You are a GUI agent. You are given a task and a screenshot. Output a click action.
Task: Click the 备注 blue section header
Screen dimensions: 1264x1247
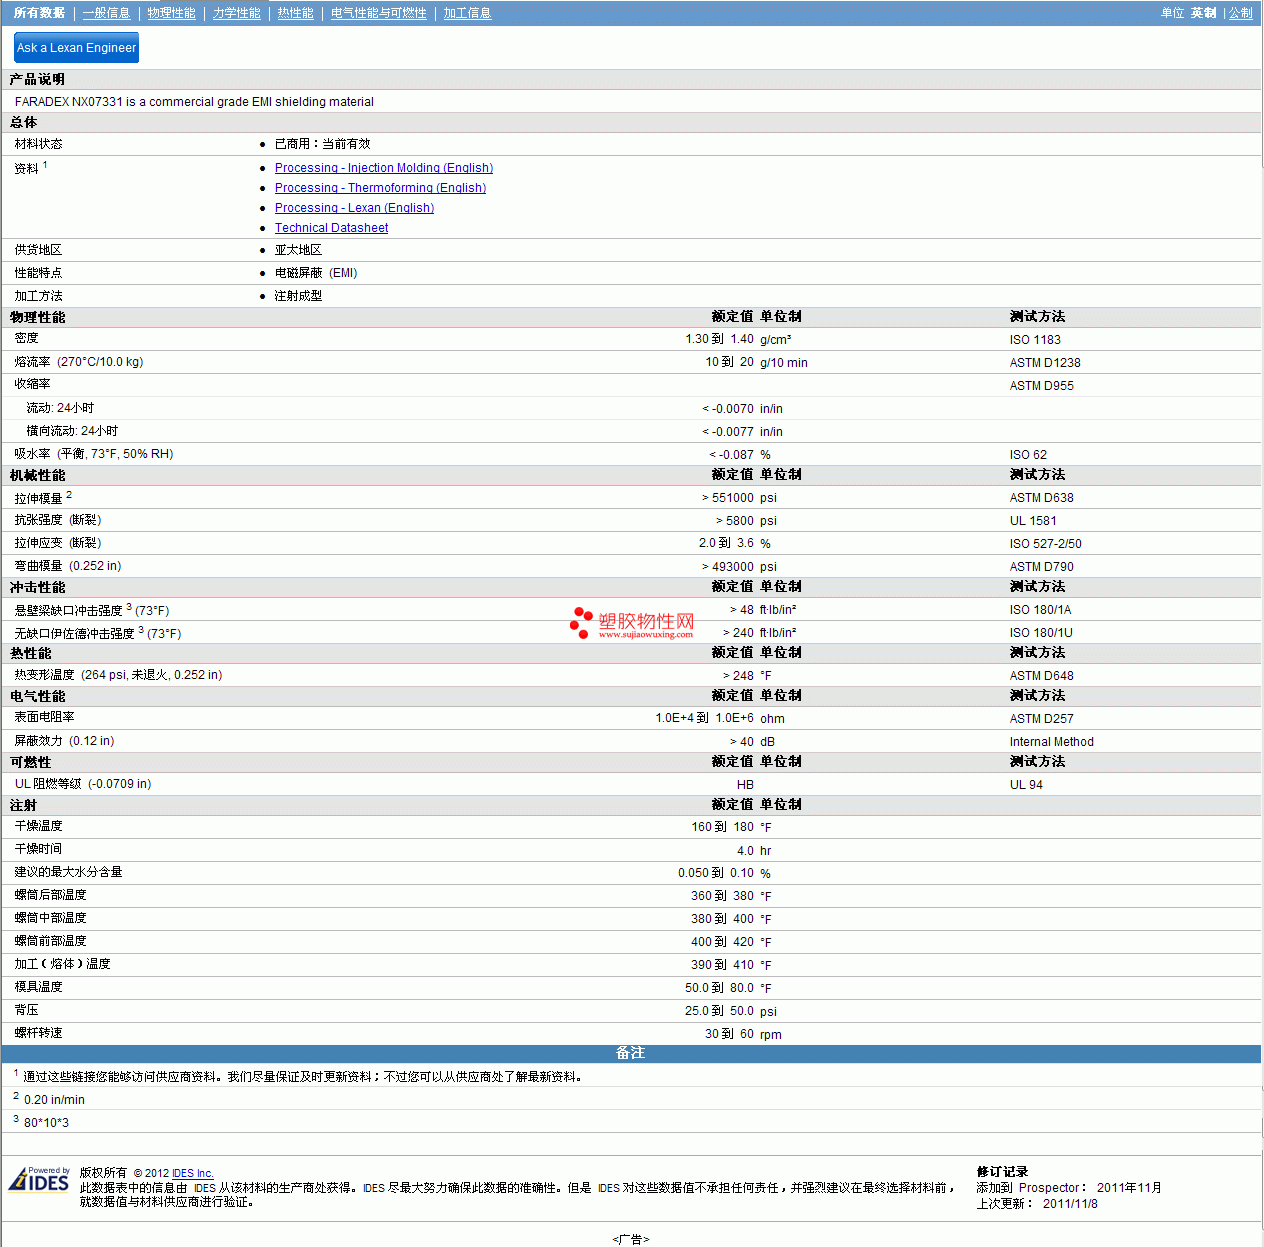630,1053
